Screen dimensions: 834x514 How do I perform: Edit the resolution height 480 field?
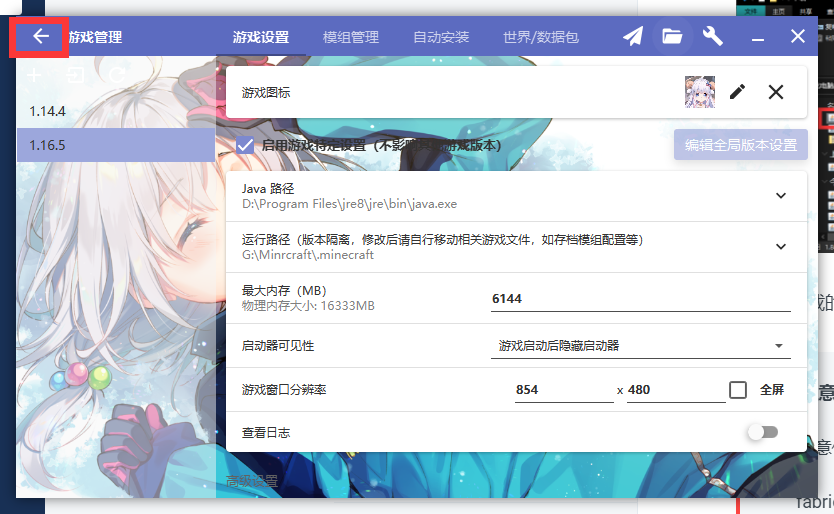click(676, 390)
